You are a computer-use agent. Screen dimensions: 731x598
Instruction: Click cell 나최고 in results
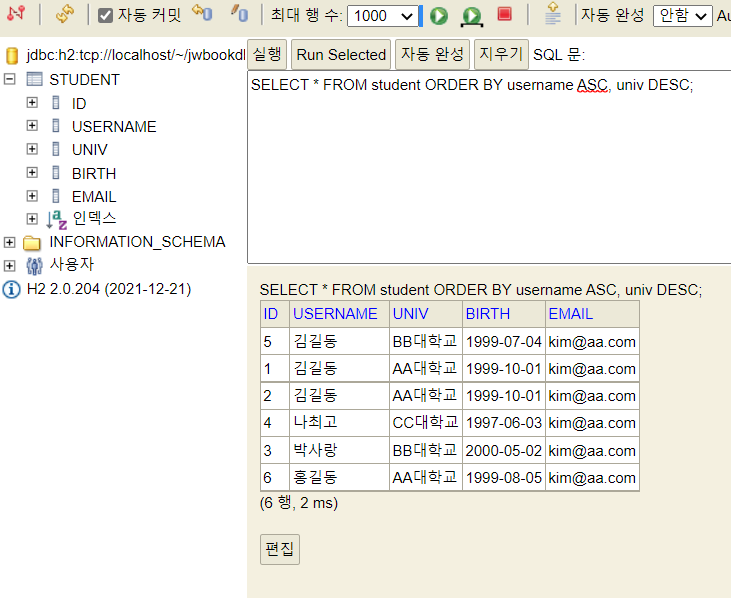[339, 423]
